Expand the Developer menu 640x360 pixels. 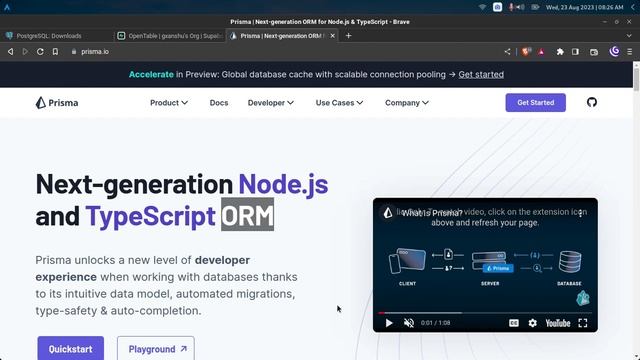(x=271, y=103)
